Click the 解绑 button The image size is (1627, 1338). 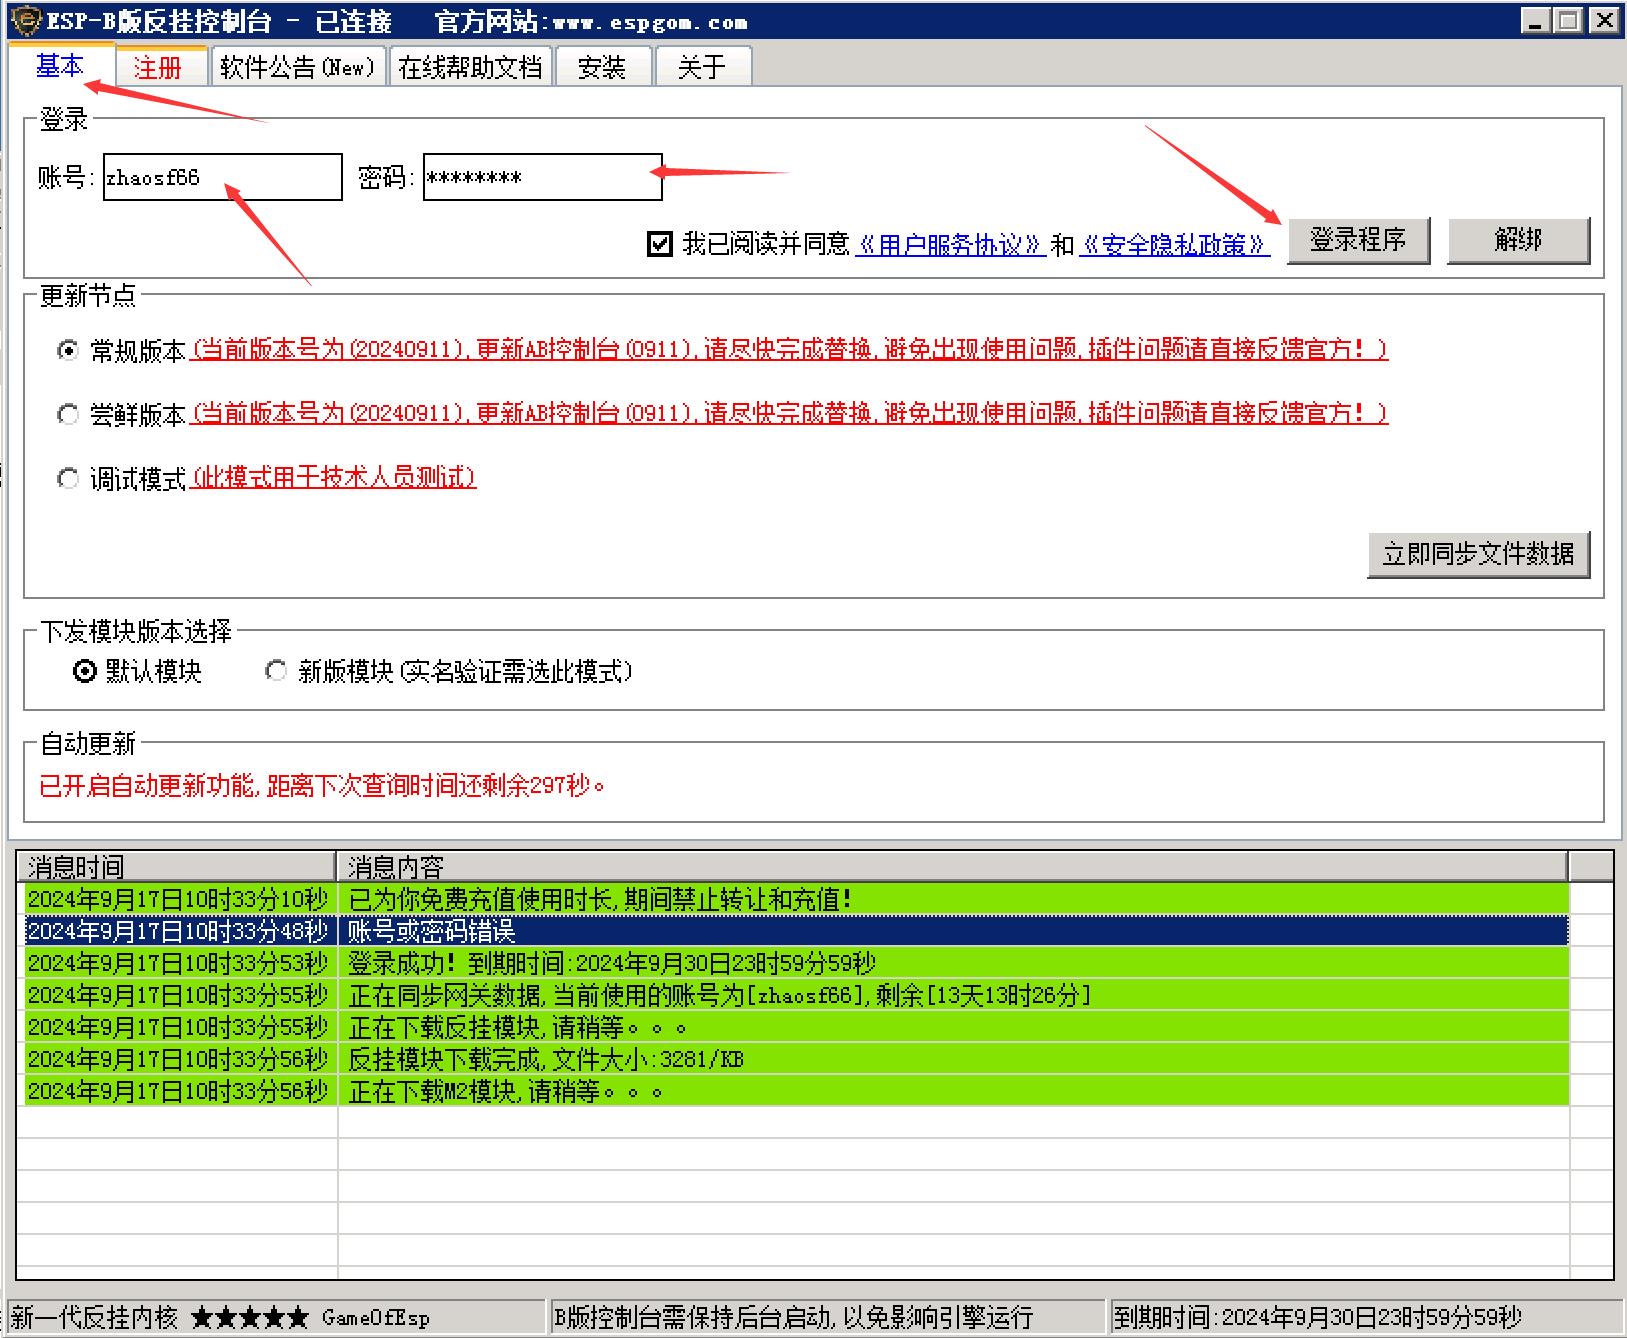click(1518, 240)
